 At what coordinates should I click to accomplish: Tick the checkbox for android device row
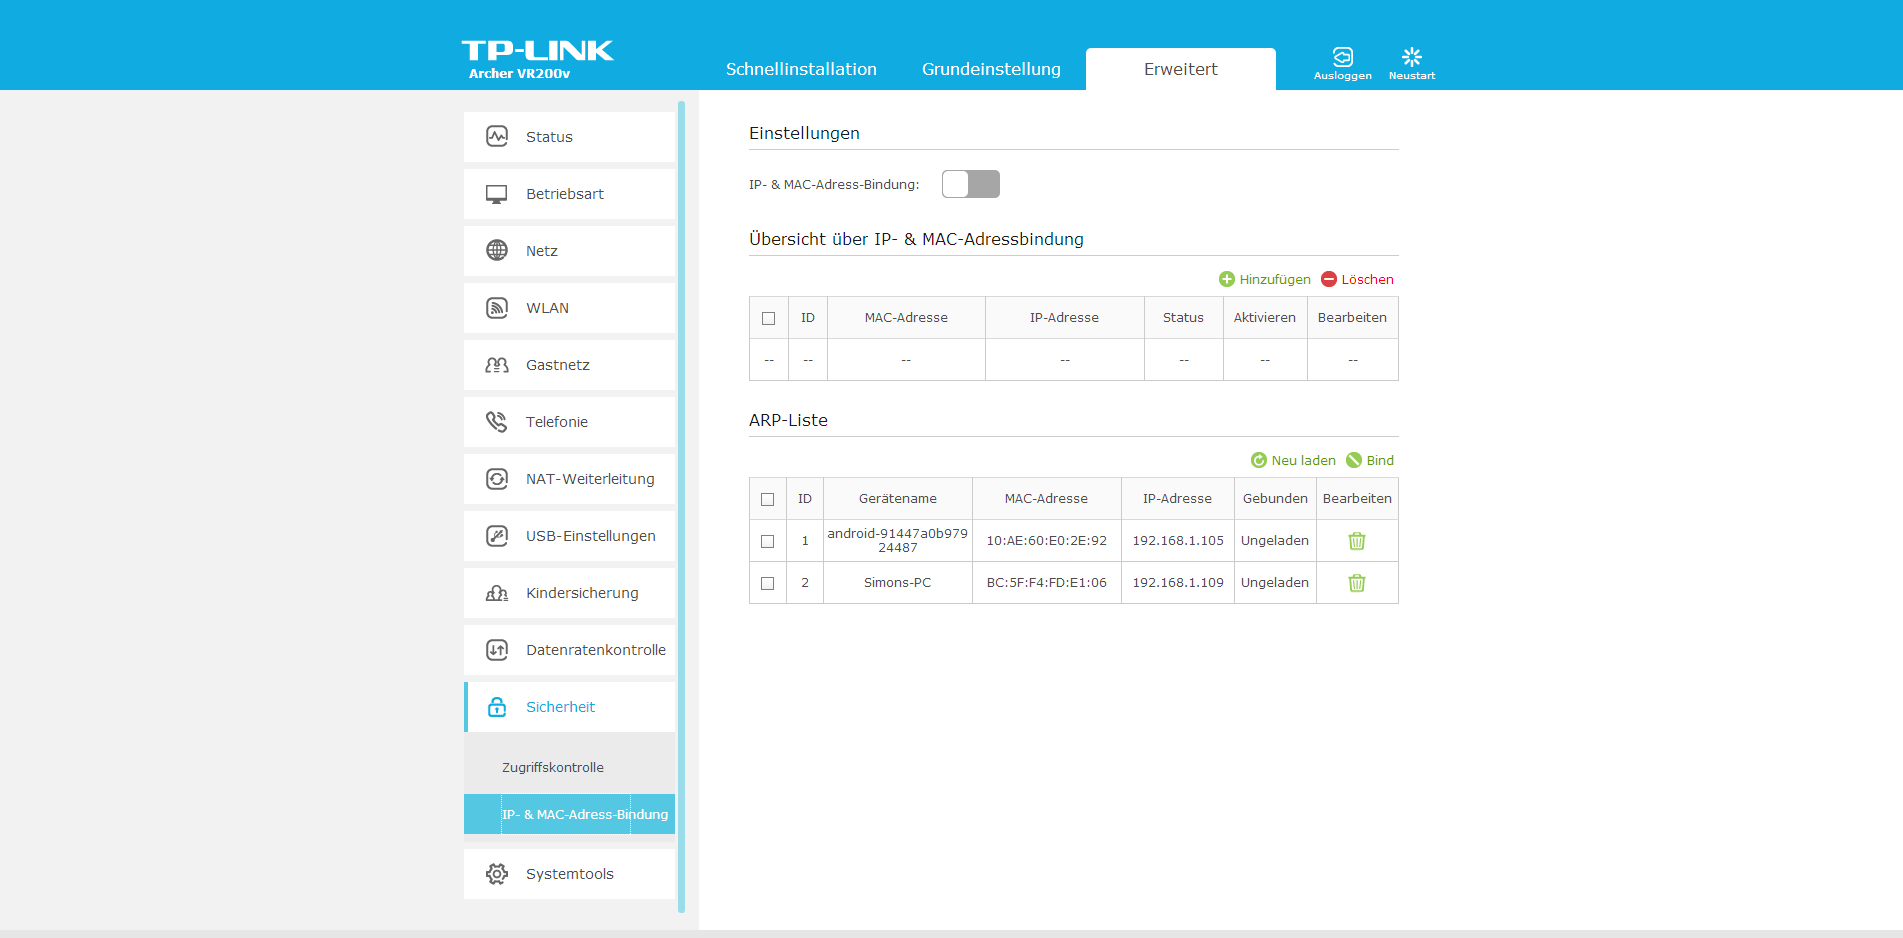point(767,541)
